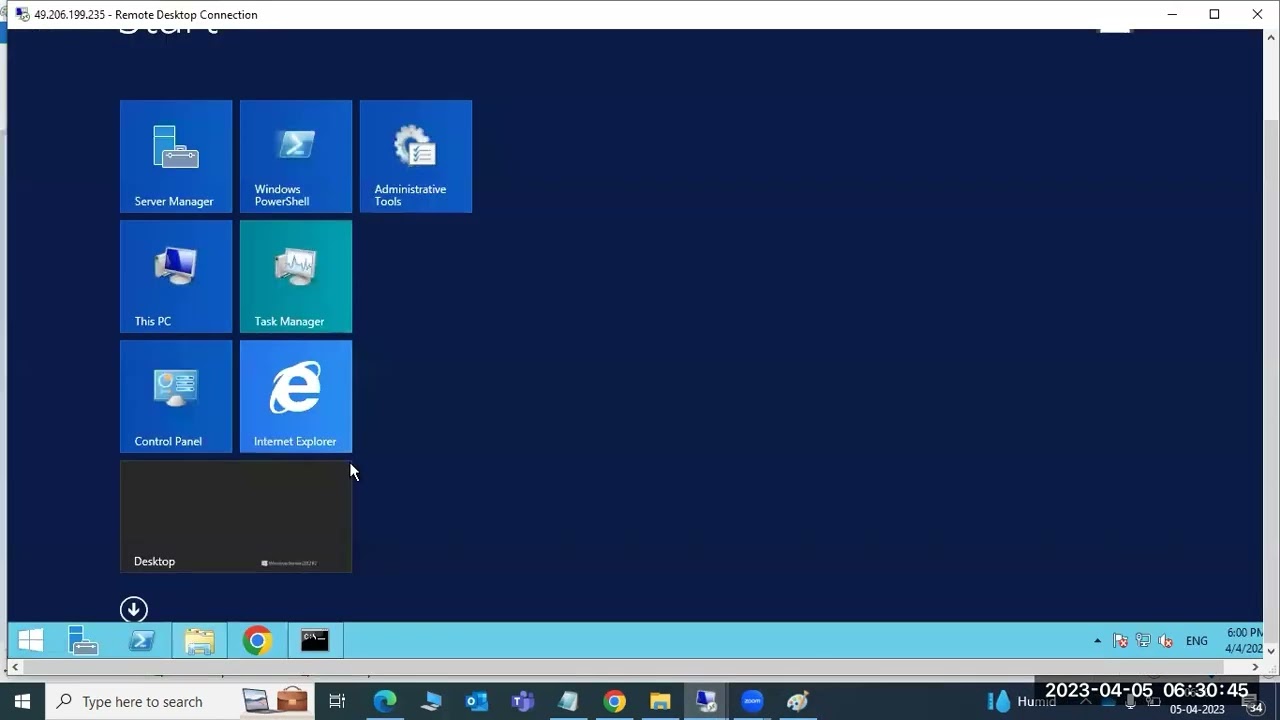Click the 6:00 PM clock in the remote tray
This screenshot has width=1280, height=720.
tap(1244, 641)
